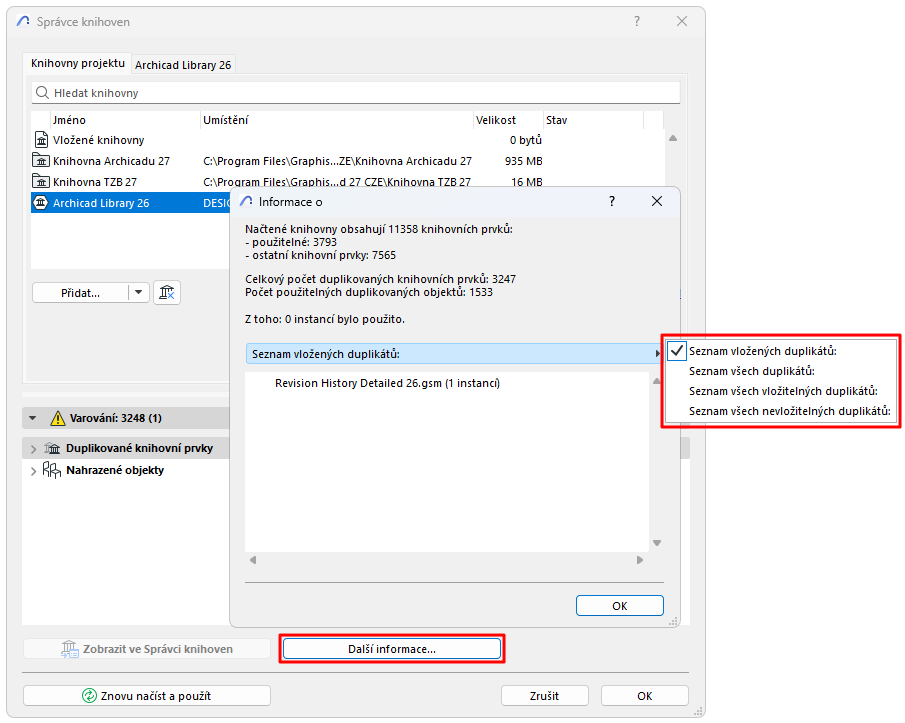Choose Seznam všech duplikátů from menu
Viewport: 905px width, 723px height.
(781, 371)
